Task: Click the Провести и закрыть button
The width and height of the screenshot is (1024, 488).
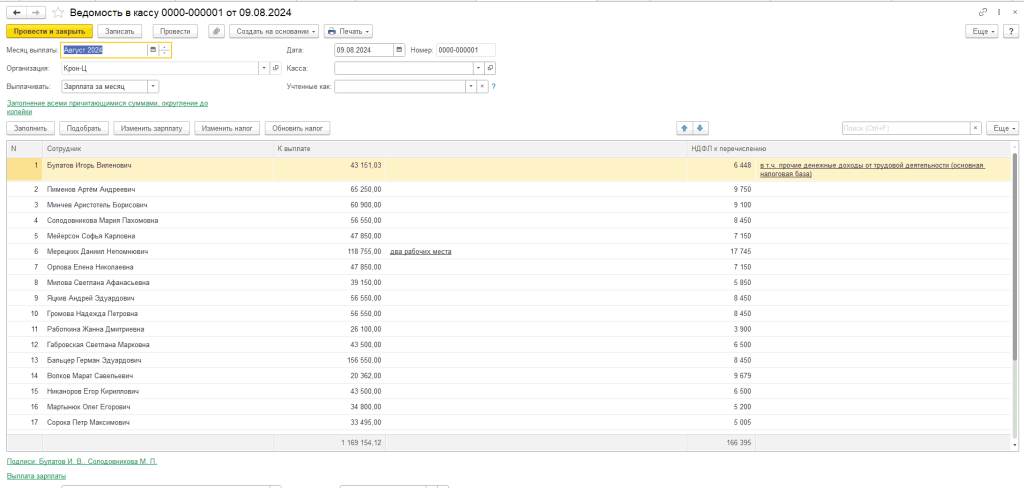Action: (x=49, y=31)
